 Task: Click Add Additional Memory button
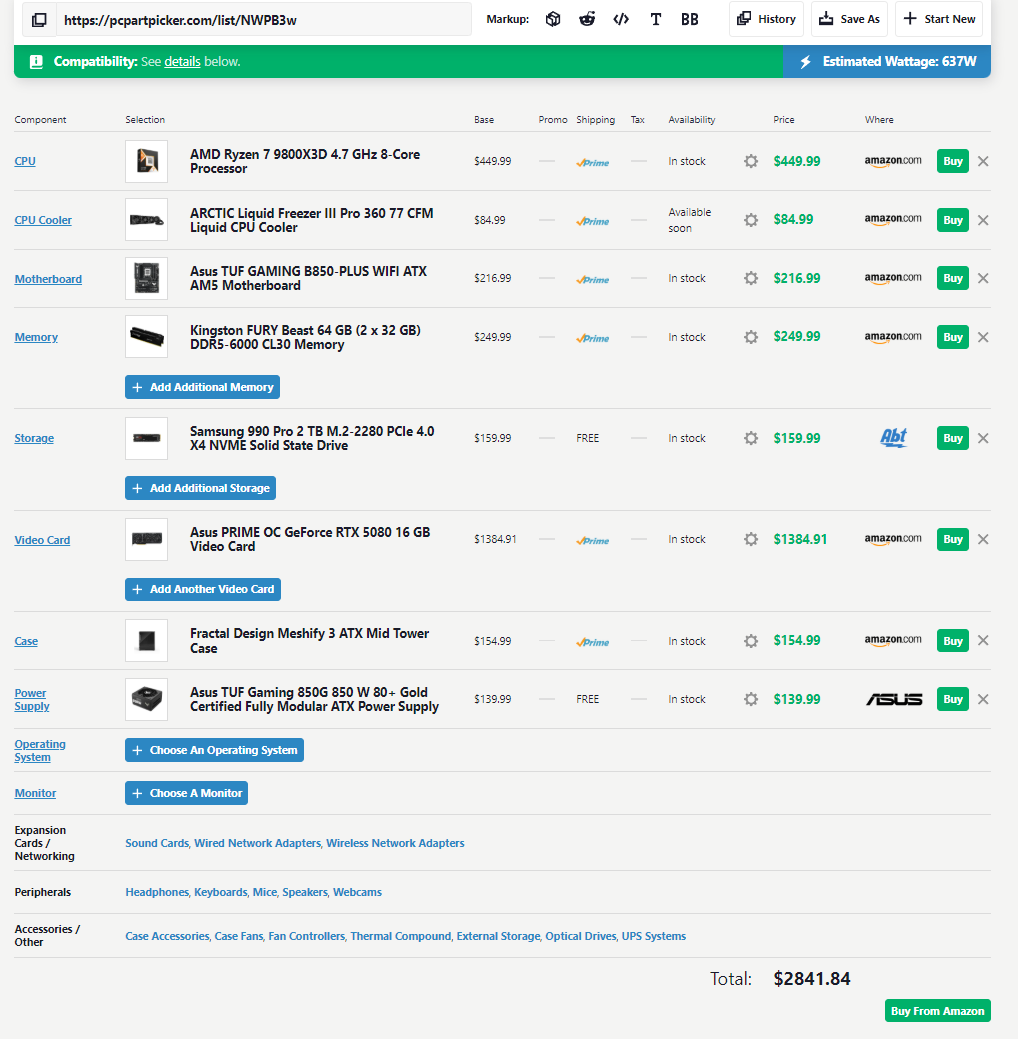[x=202, y=387]
